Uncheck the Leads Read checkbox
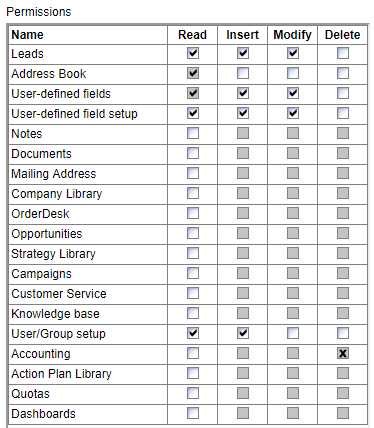Screen dimensions: 374x428 (x=193, y=53)
